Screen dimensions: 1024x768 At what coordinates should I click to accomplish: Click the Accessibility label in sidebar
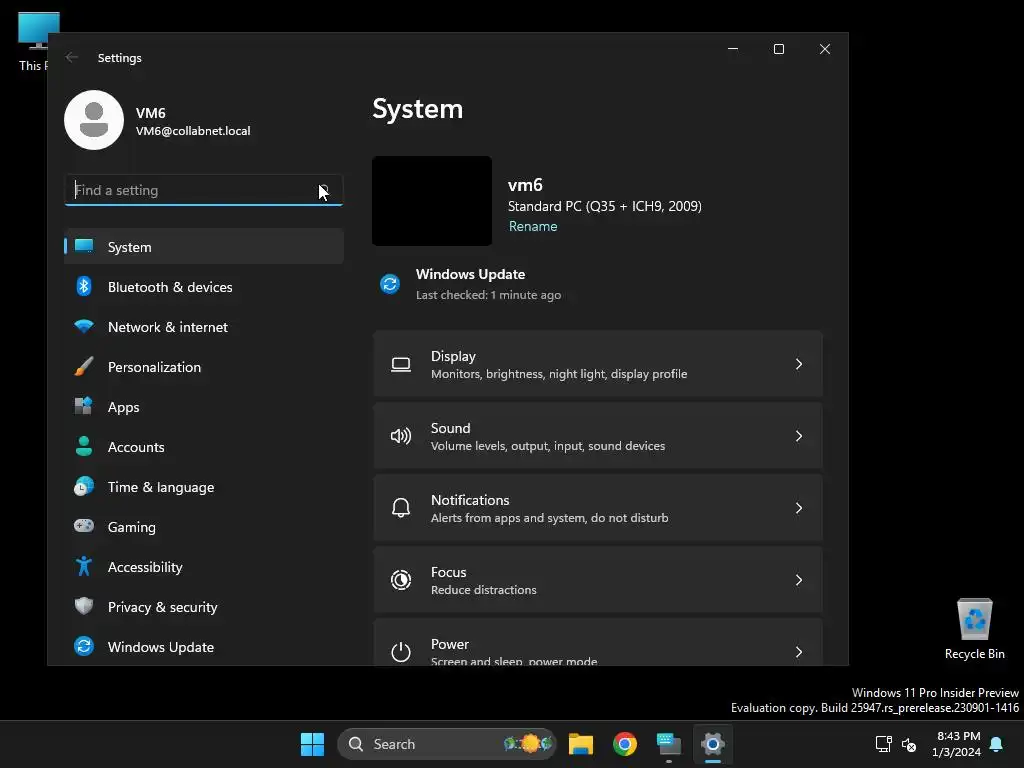[x=145, y=567]
